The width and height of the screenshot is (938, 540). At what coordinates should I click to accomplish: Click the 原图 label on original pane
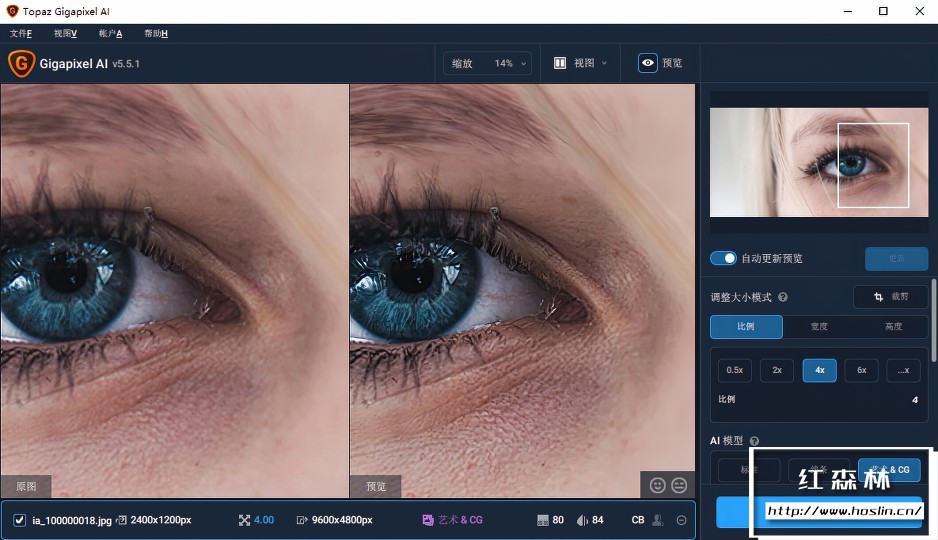click(26, 486)
